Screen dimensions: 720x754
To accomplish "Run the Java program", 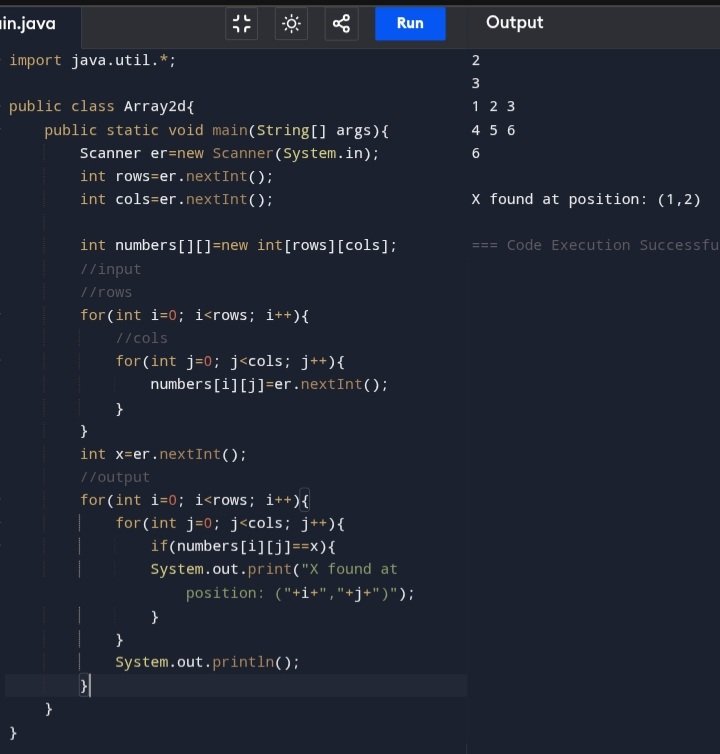I will click(x=410, y=24).
